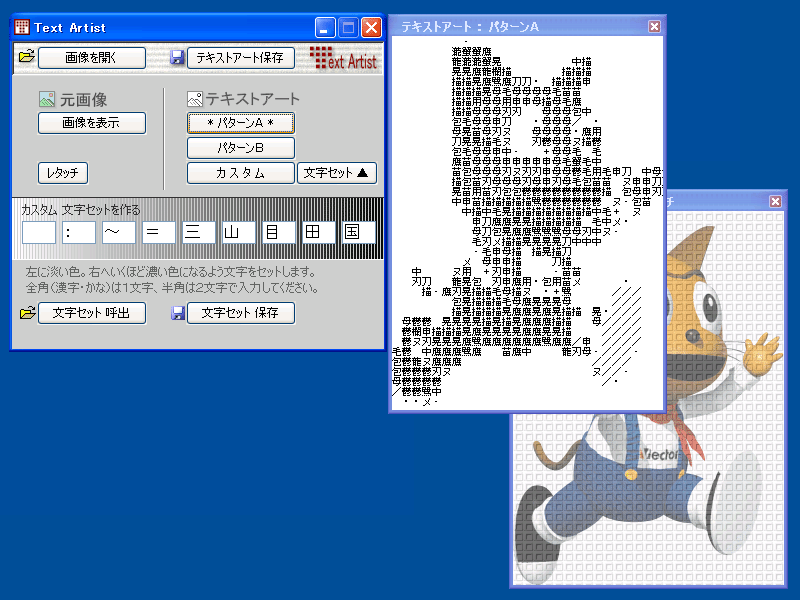
Task: Click the レタッチ retouch button
Action: point(63,173)
